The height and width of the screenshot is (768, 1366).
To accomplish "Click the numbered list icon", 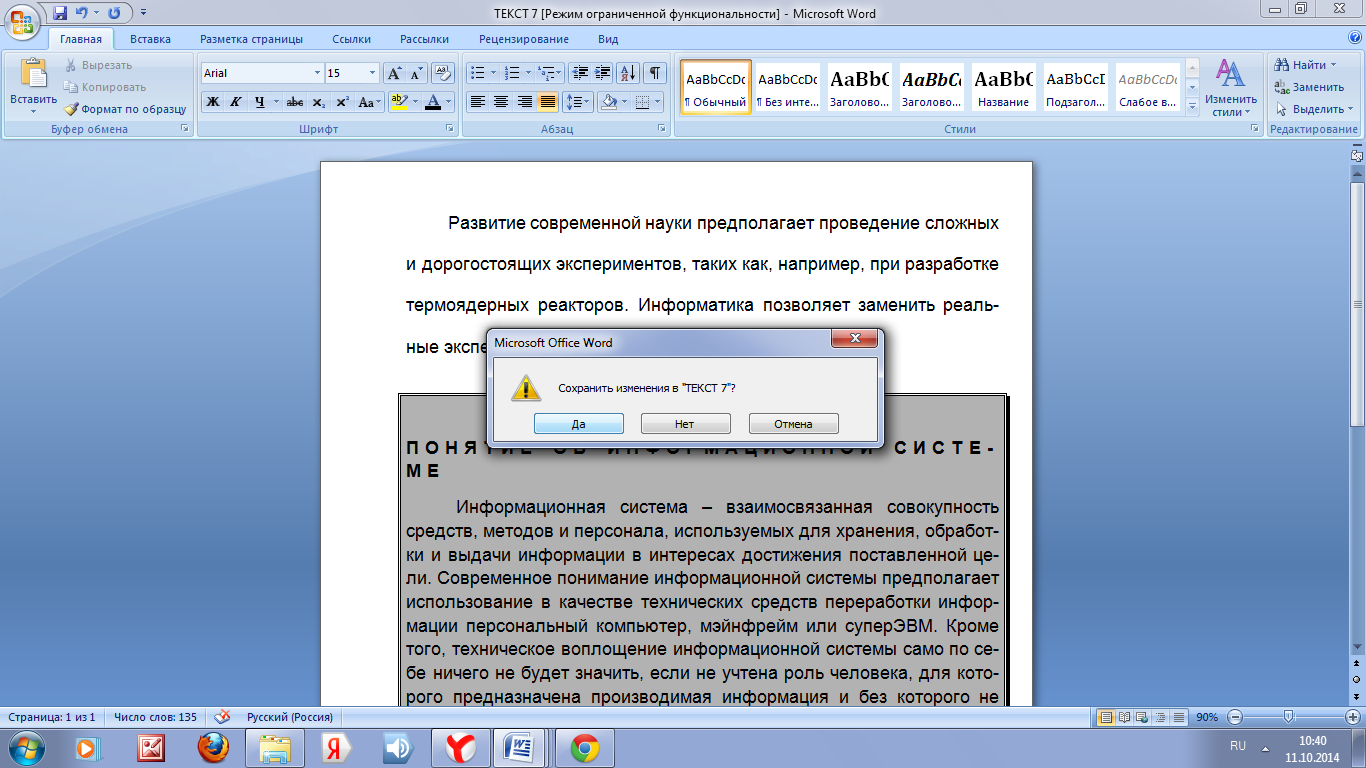I will pos(512,73).
